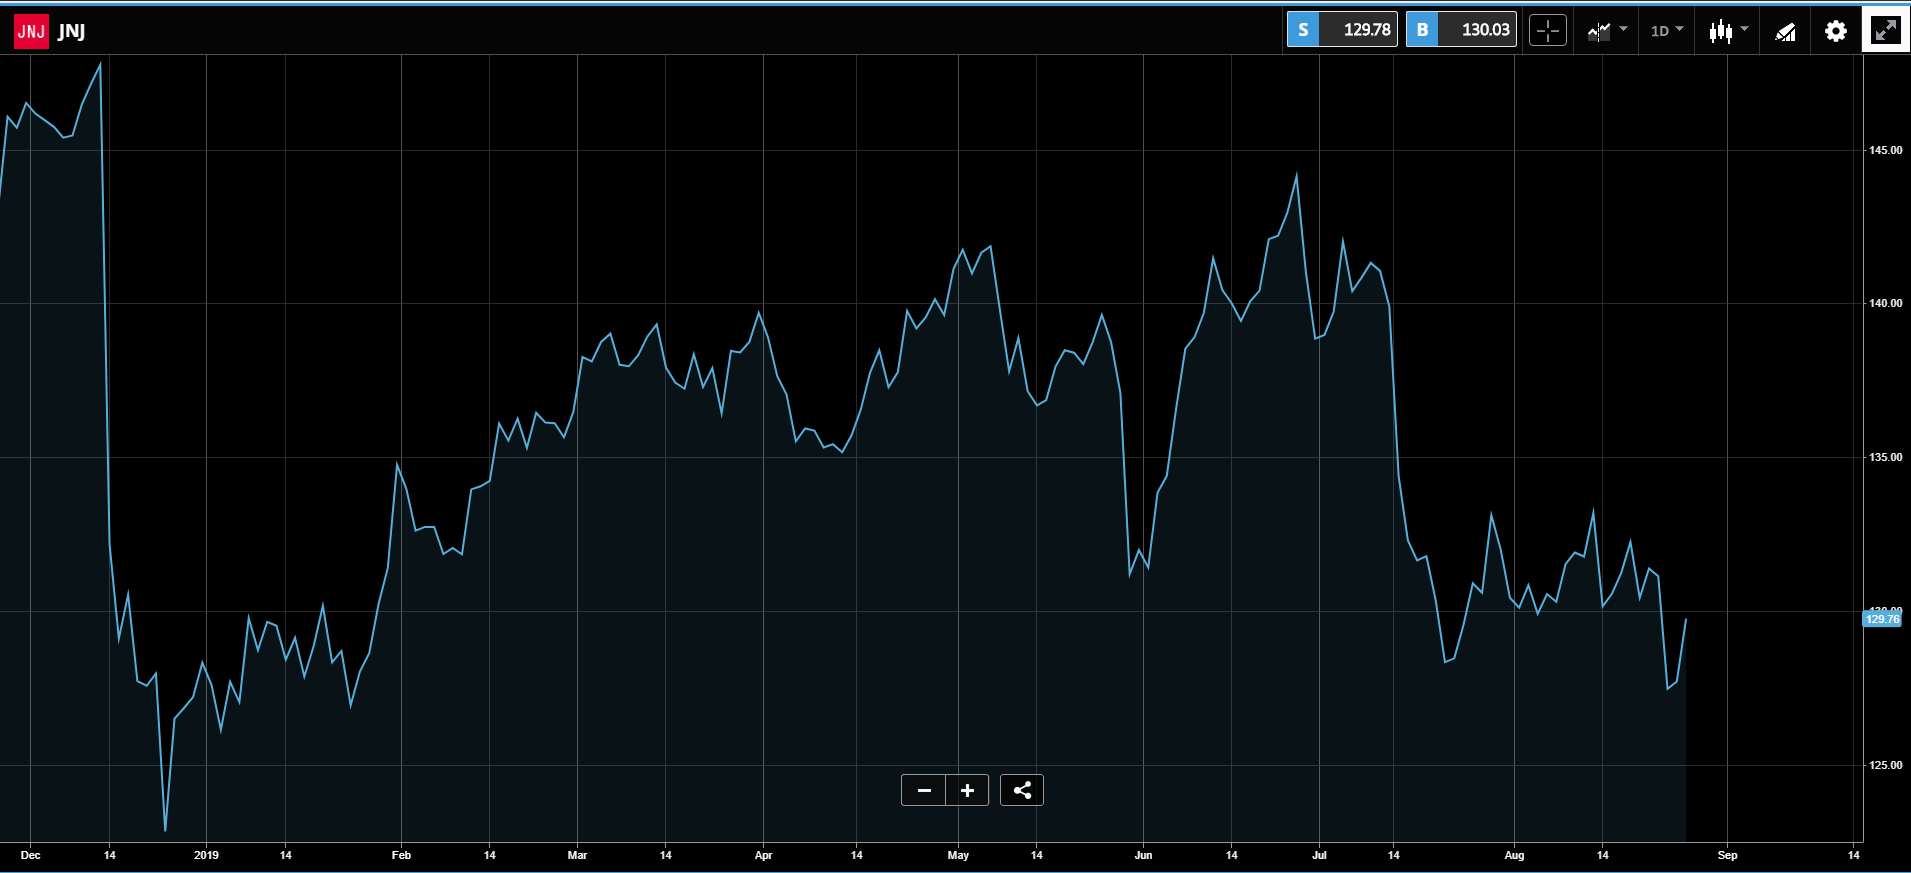Click the Sell button at 129.78
1911x873 pixels.
pyautogui.click(x=1342, y=30)
